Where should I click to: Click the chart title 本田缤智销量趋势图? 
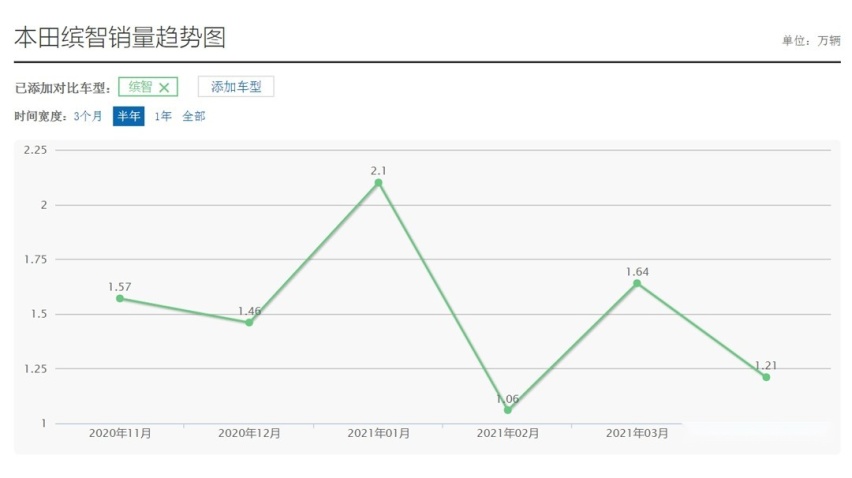120,37
